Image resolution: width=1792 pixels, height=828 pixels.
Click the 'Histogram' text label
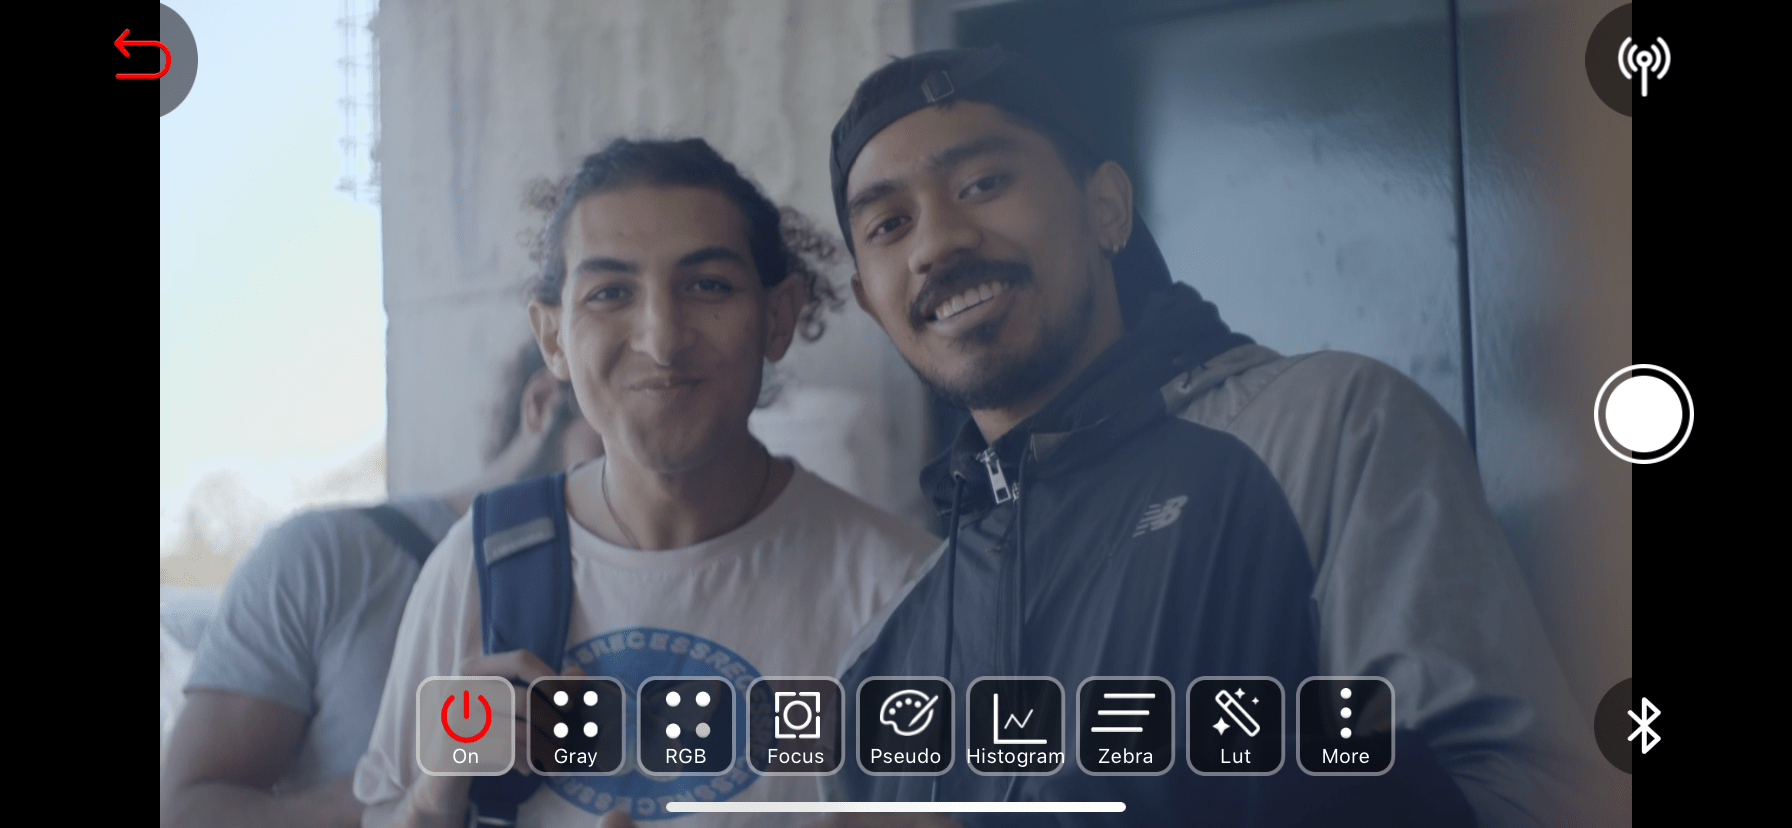[1015, 757]
